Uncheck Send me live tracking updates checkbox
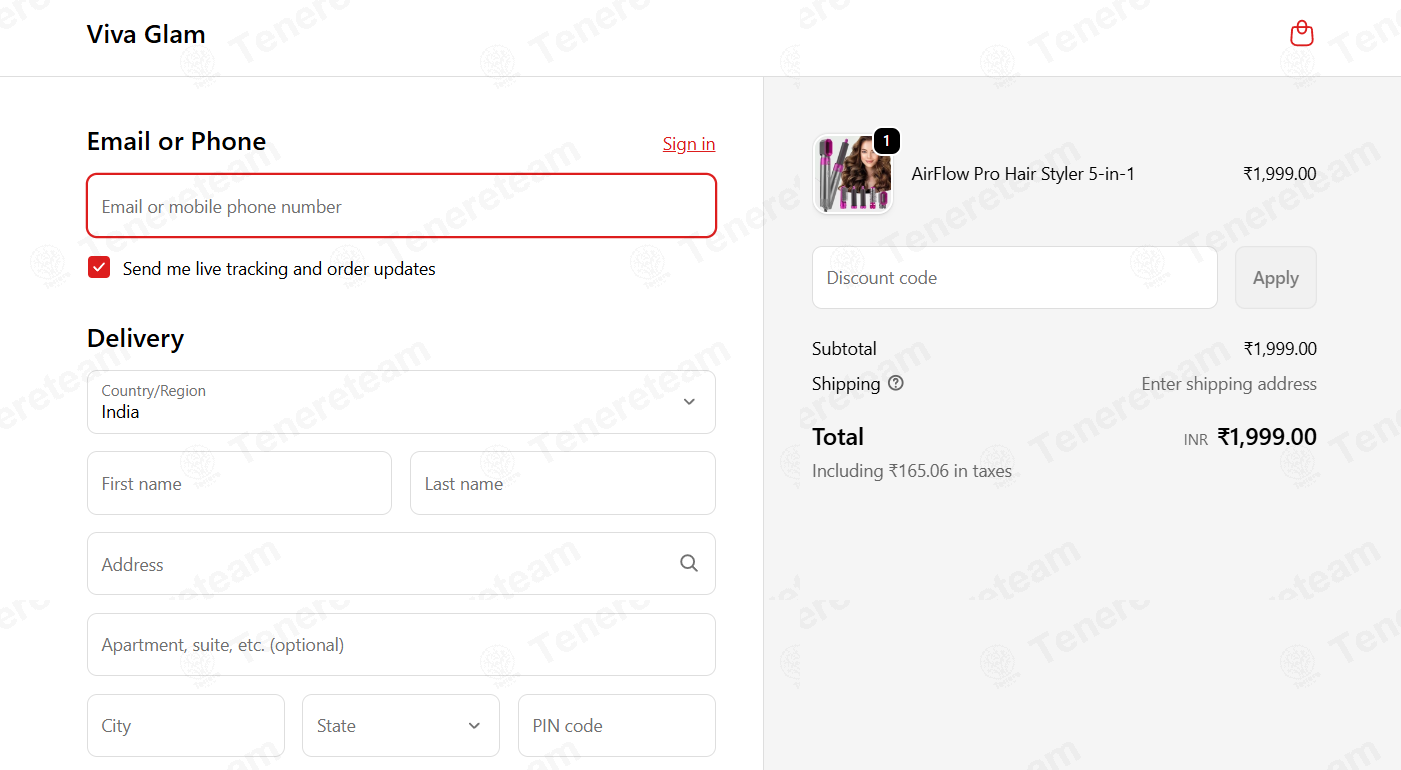The height and width of the screenshot is (770, 1401). pyautogui.click(x=99, y=267)
